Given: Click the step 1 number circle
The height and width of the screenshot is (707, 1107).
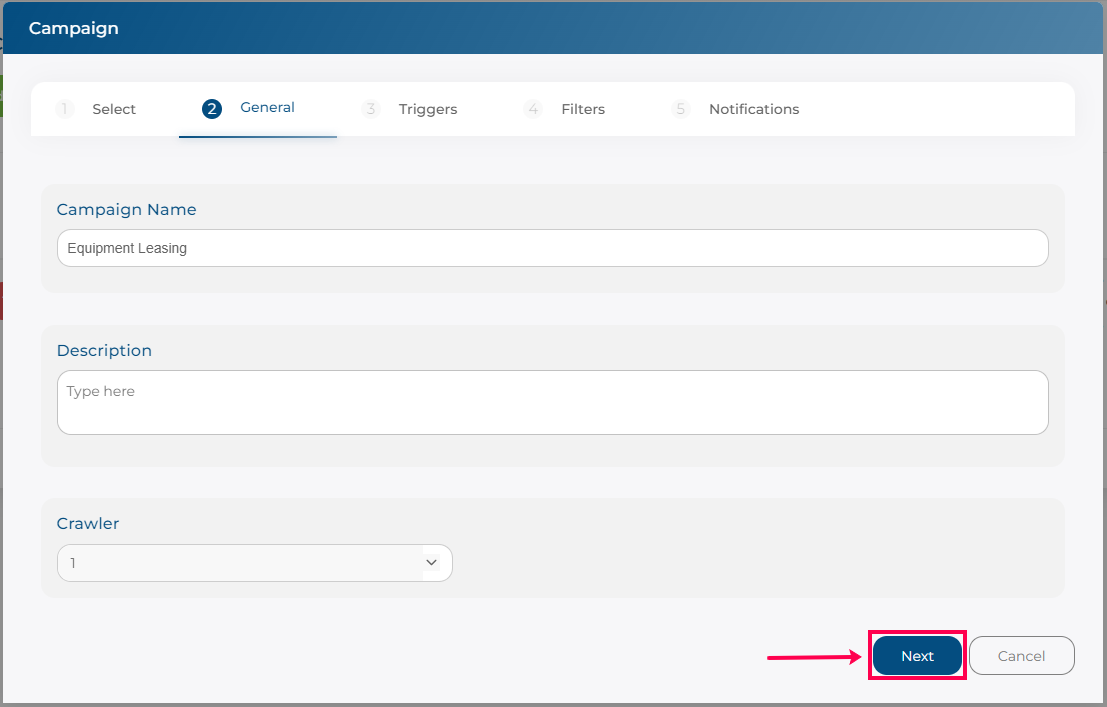Looking at the screenshot, I should click(65, 109).
